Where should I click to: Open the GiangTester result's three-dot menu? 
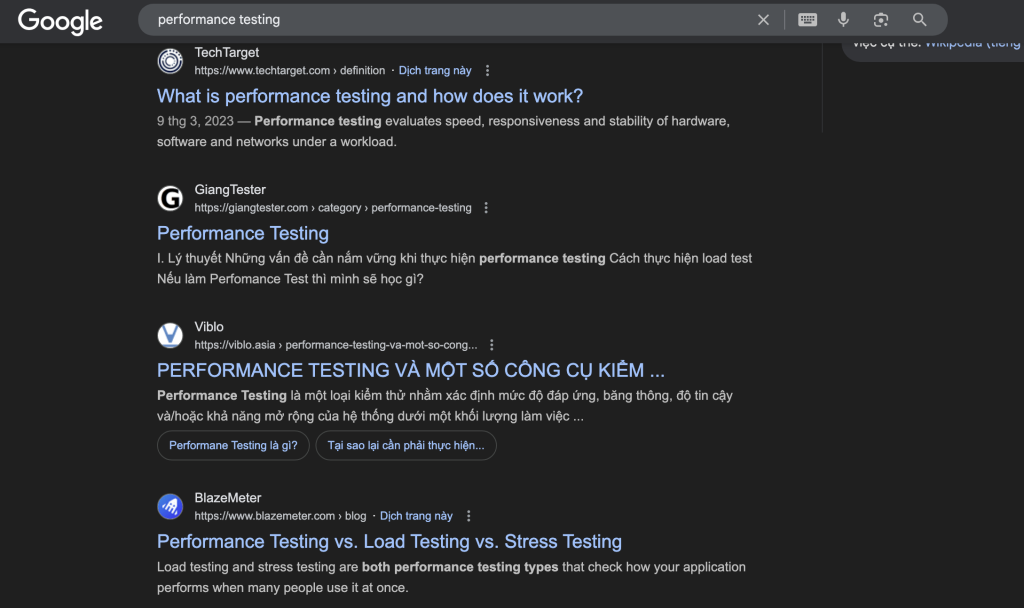(486, 208)
